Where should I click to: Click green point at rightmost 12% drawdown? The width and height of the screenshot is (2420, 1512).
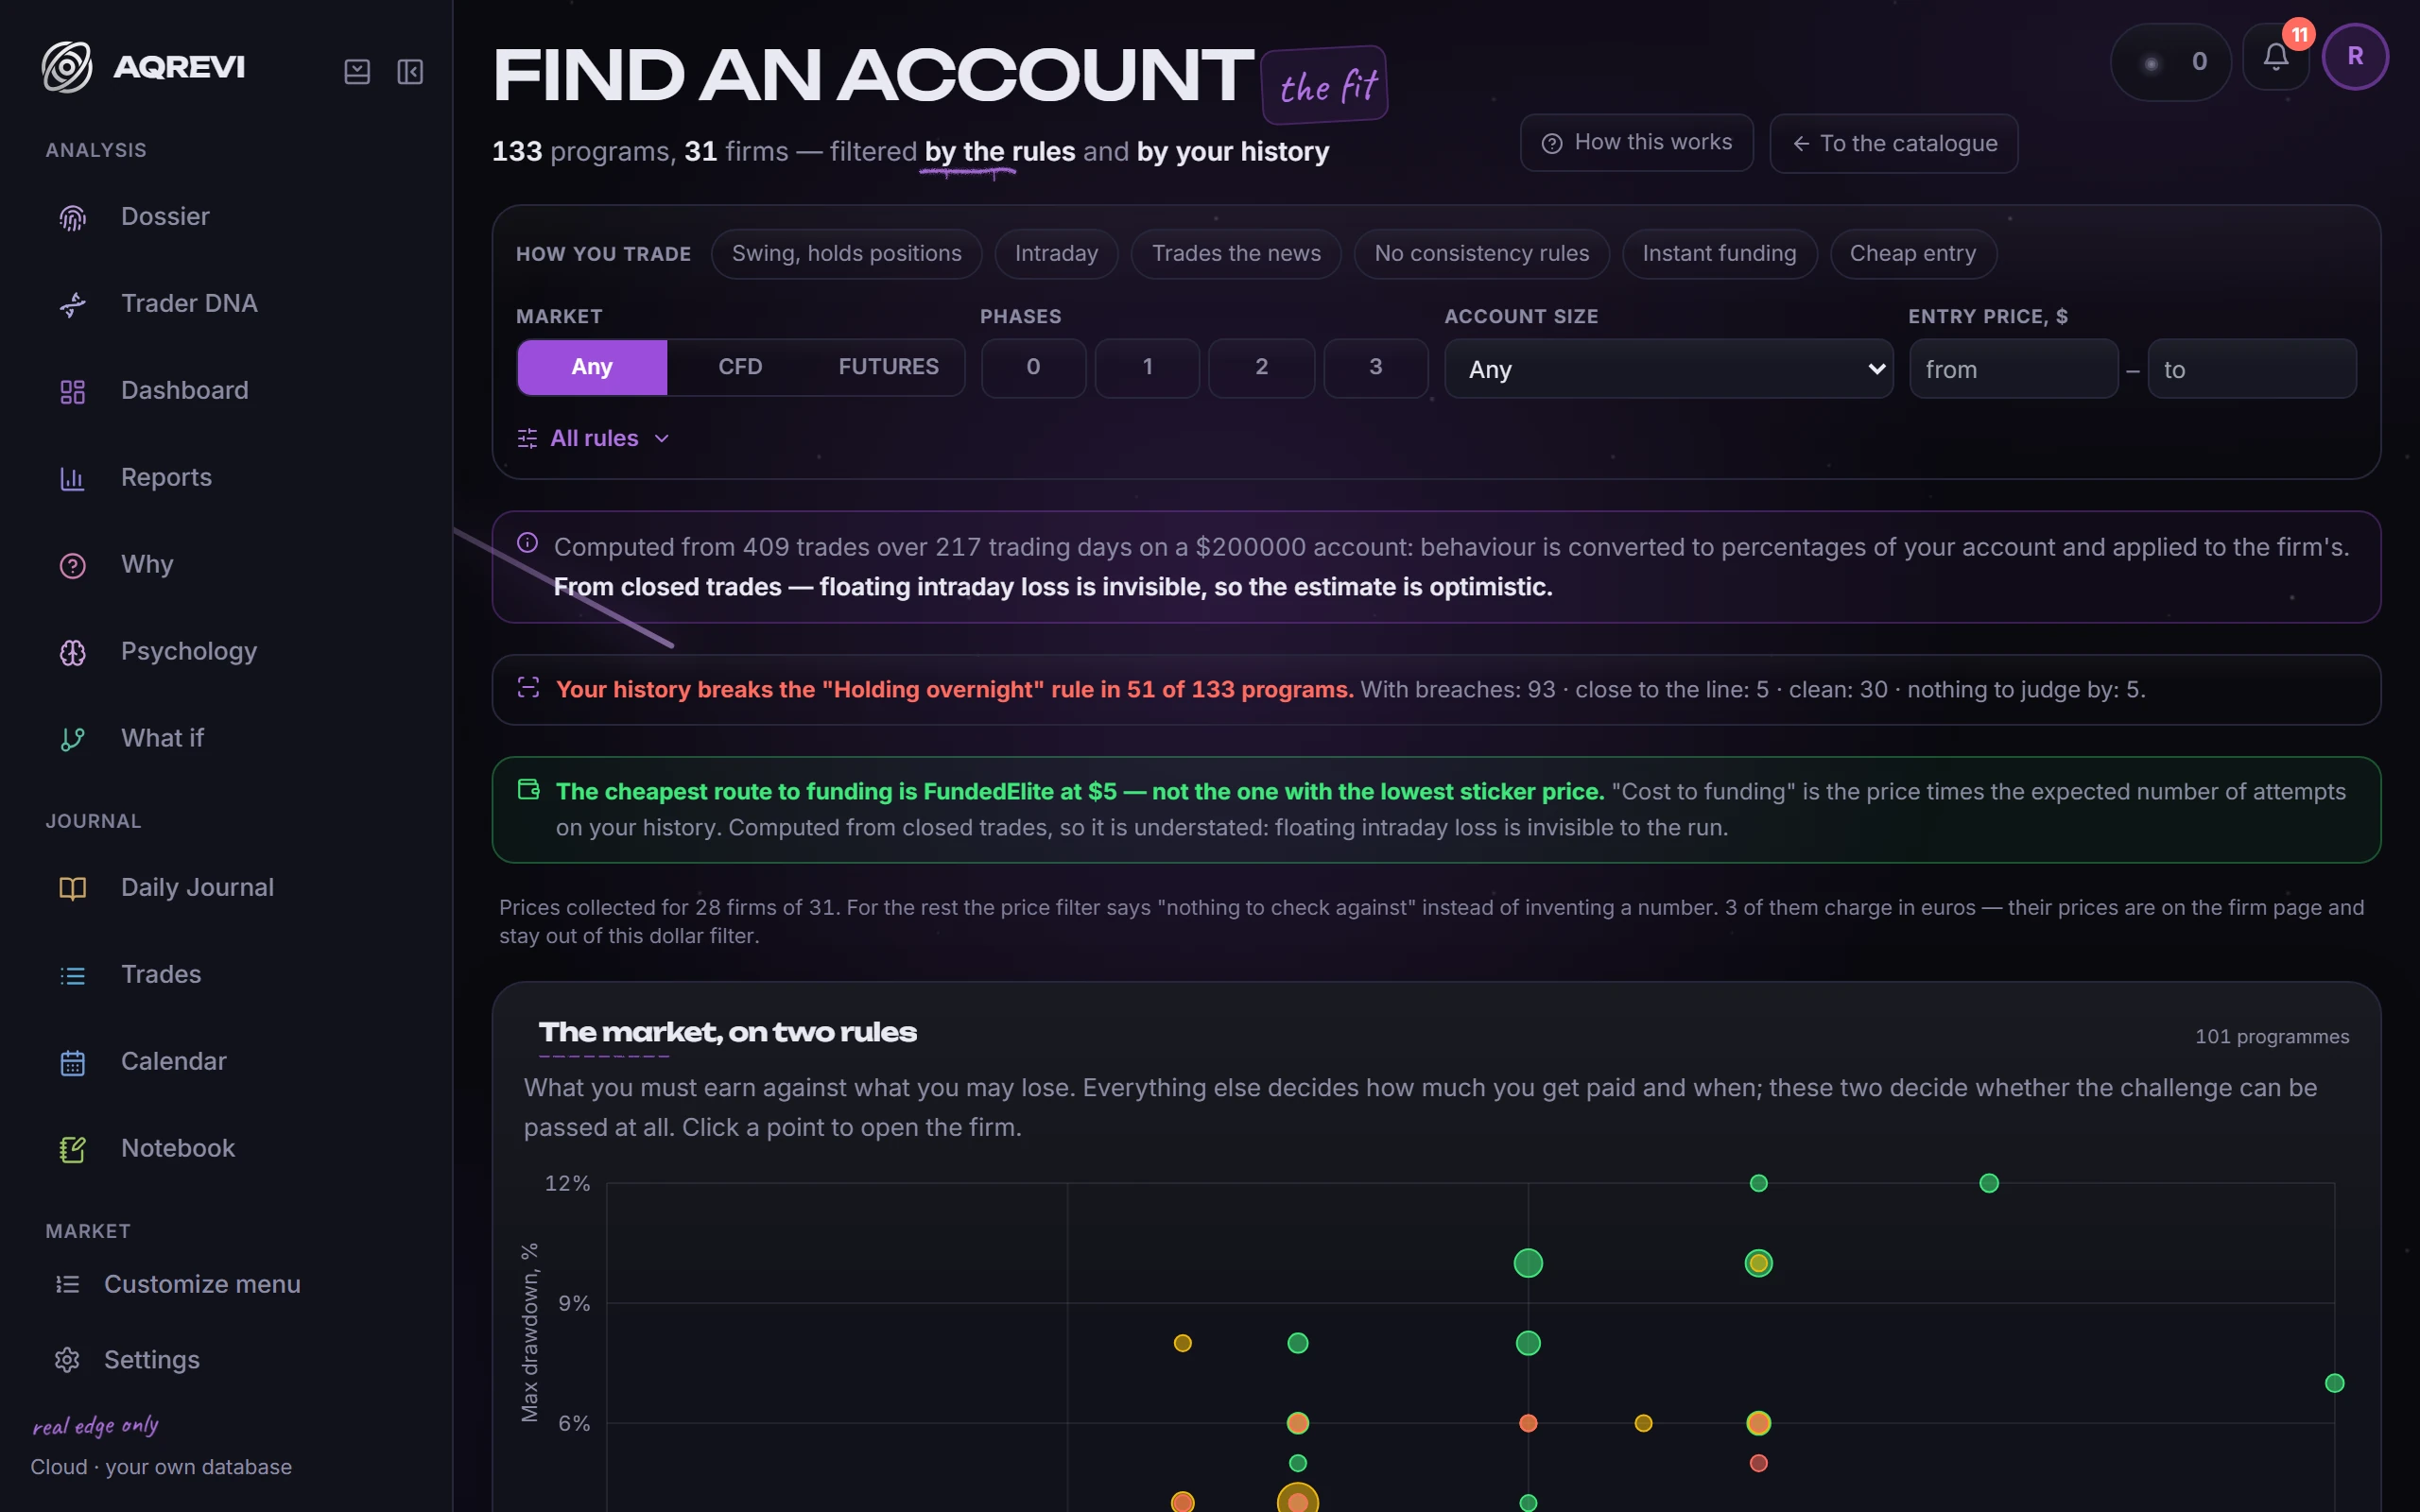pyautogui.click(x=1989, y=1183)
